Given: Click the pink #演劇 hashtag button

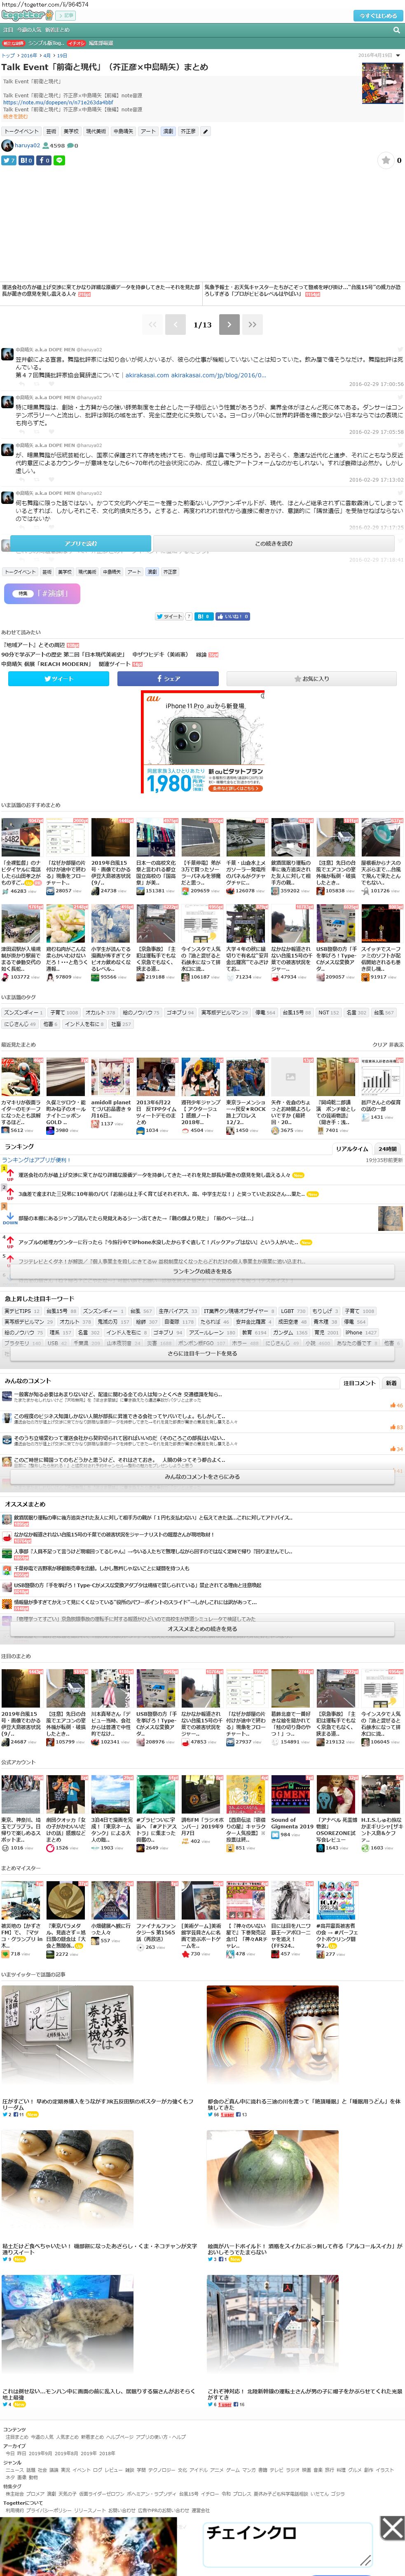Looking at the screenshot, I should pyautogui.click(x=43, y=593).
